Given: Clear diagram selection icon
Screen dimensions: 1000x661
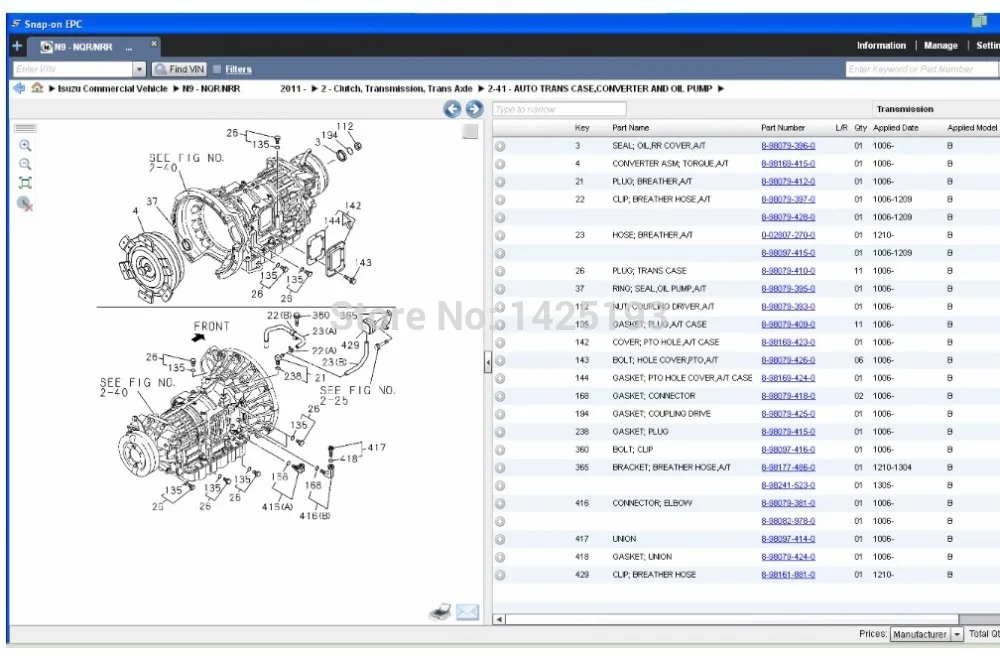Looking at the screenshot, I should (x=25, y=204).
